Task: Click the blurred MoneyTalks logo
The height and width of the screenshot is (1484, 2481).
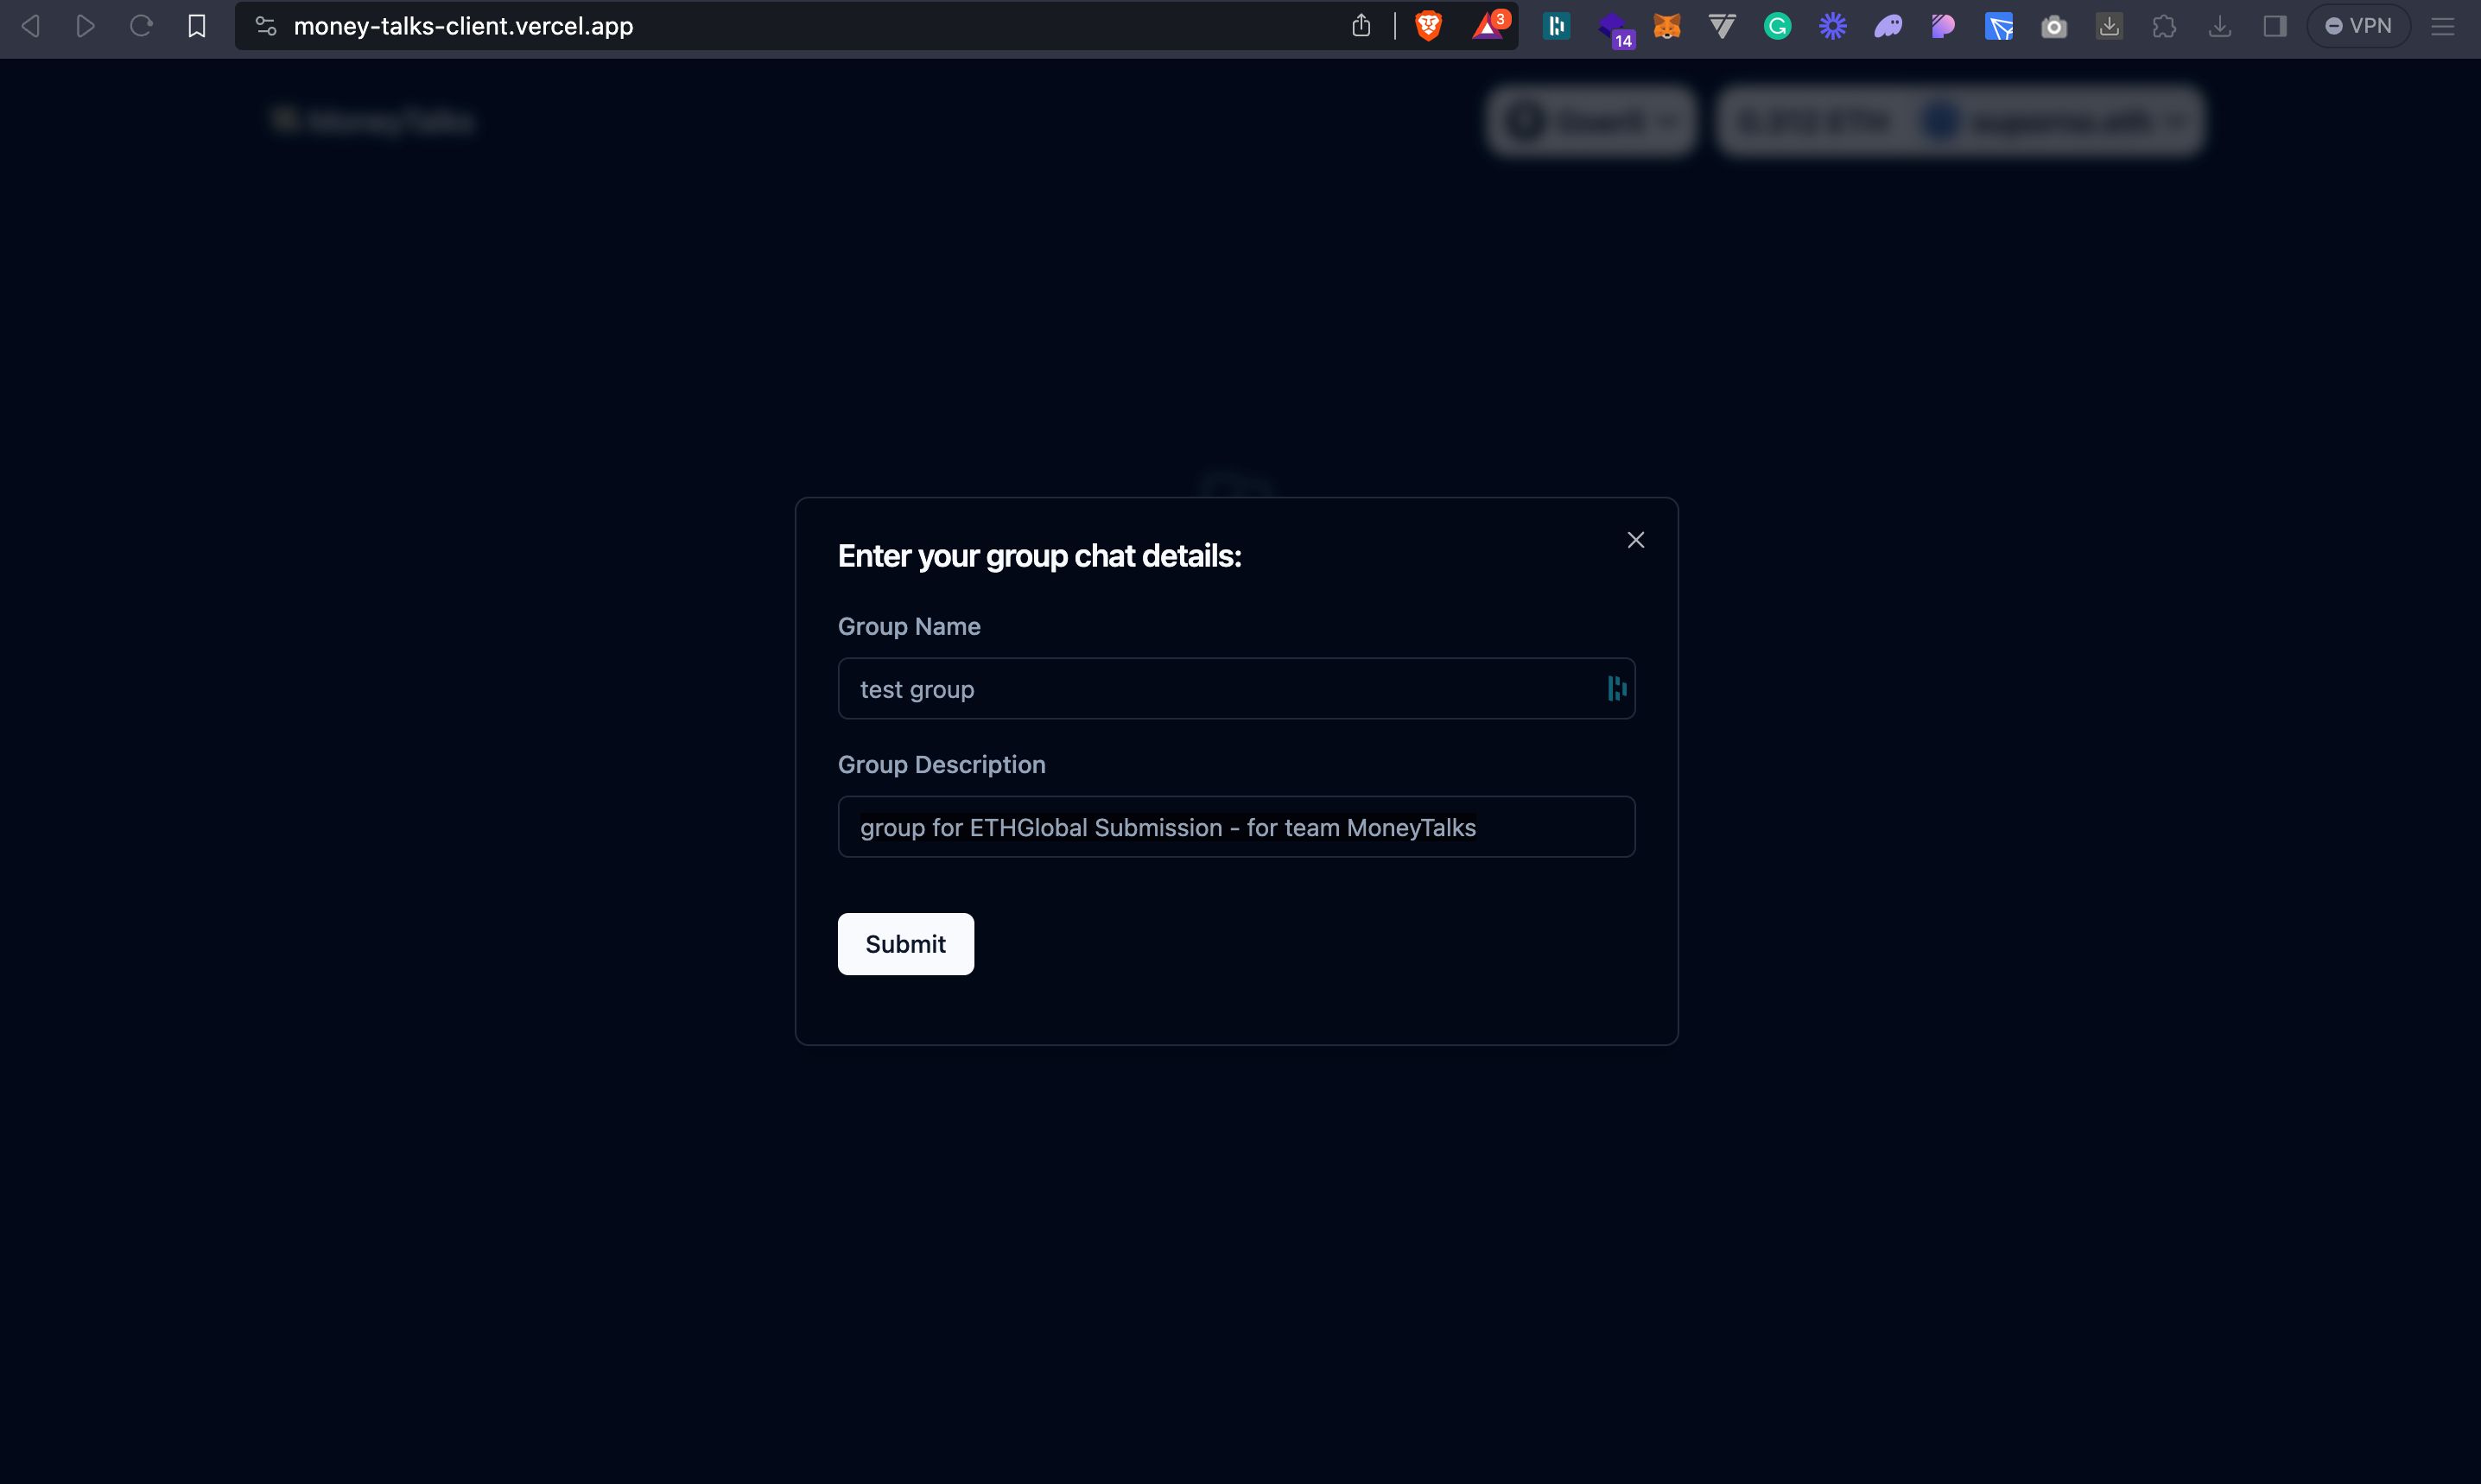Action: [373, 122]
